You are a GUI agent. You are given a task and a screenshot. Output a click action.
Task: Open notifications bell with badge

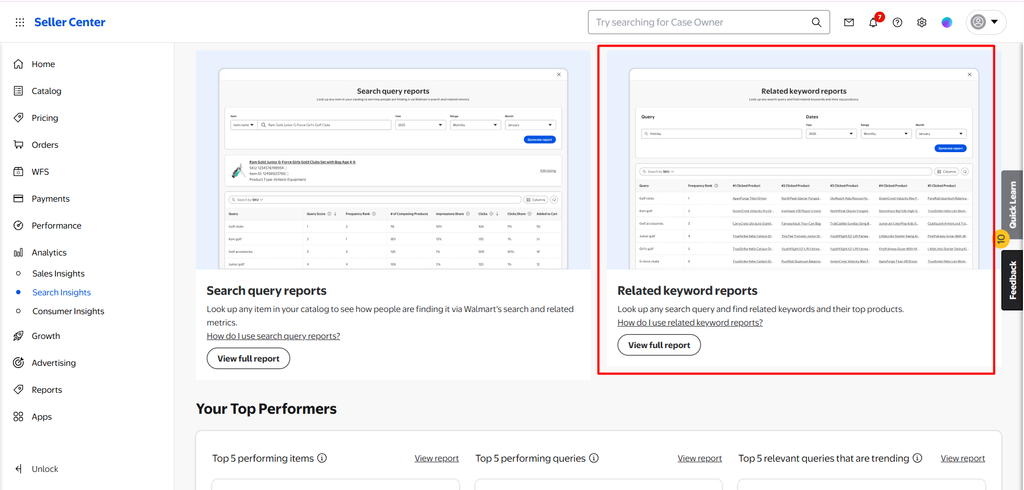[x=874, y=22]
